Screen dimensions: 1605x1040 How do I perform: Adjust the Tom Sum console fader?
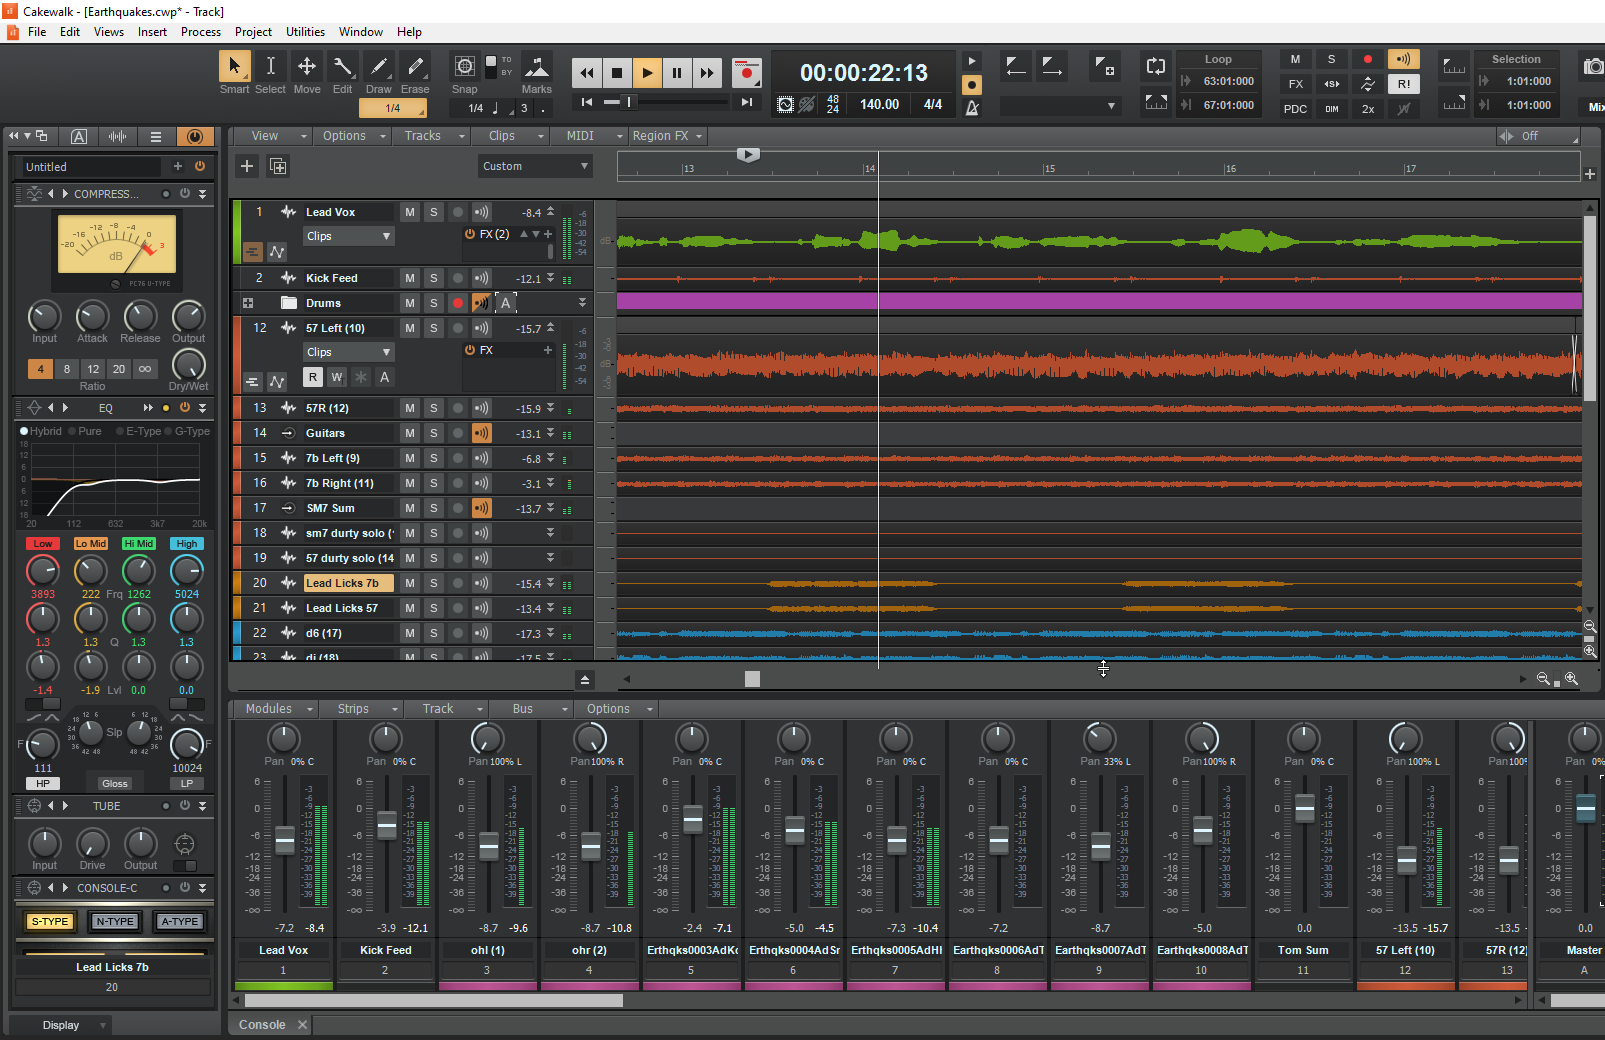pyautogui.click(x=1305, y=808)
